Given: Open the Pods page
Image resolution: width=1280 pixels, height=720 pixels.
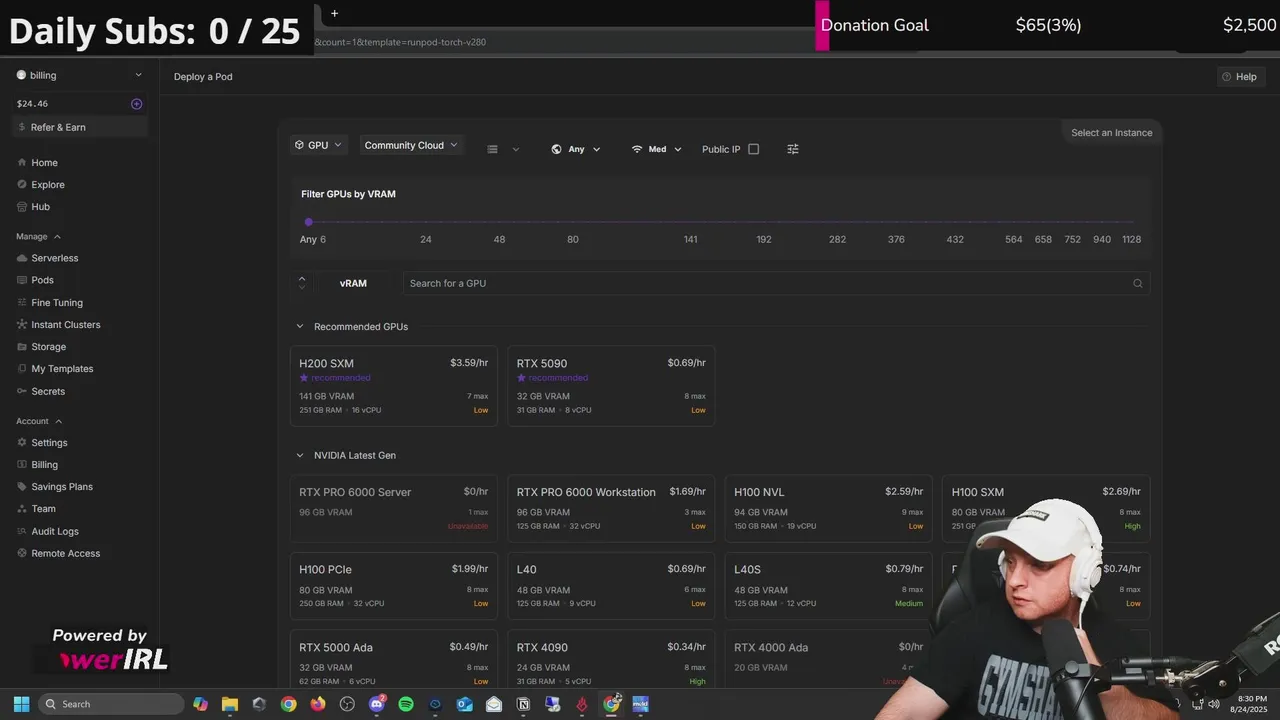Looking at the screenshot, I should [x=42, y=280].
